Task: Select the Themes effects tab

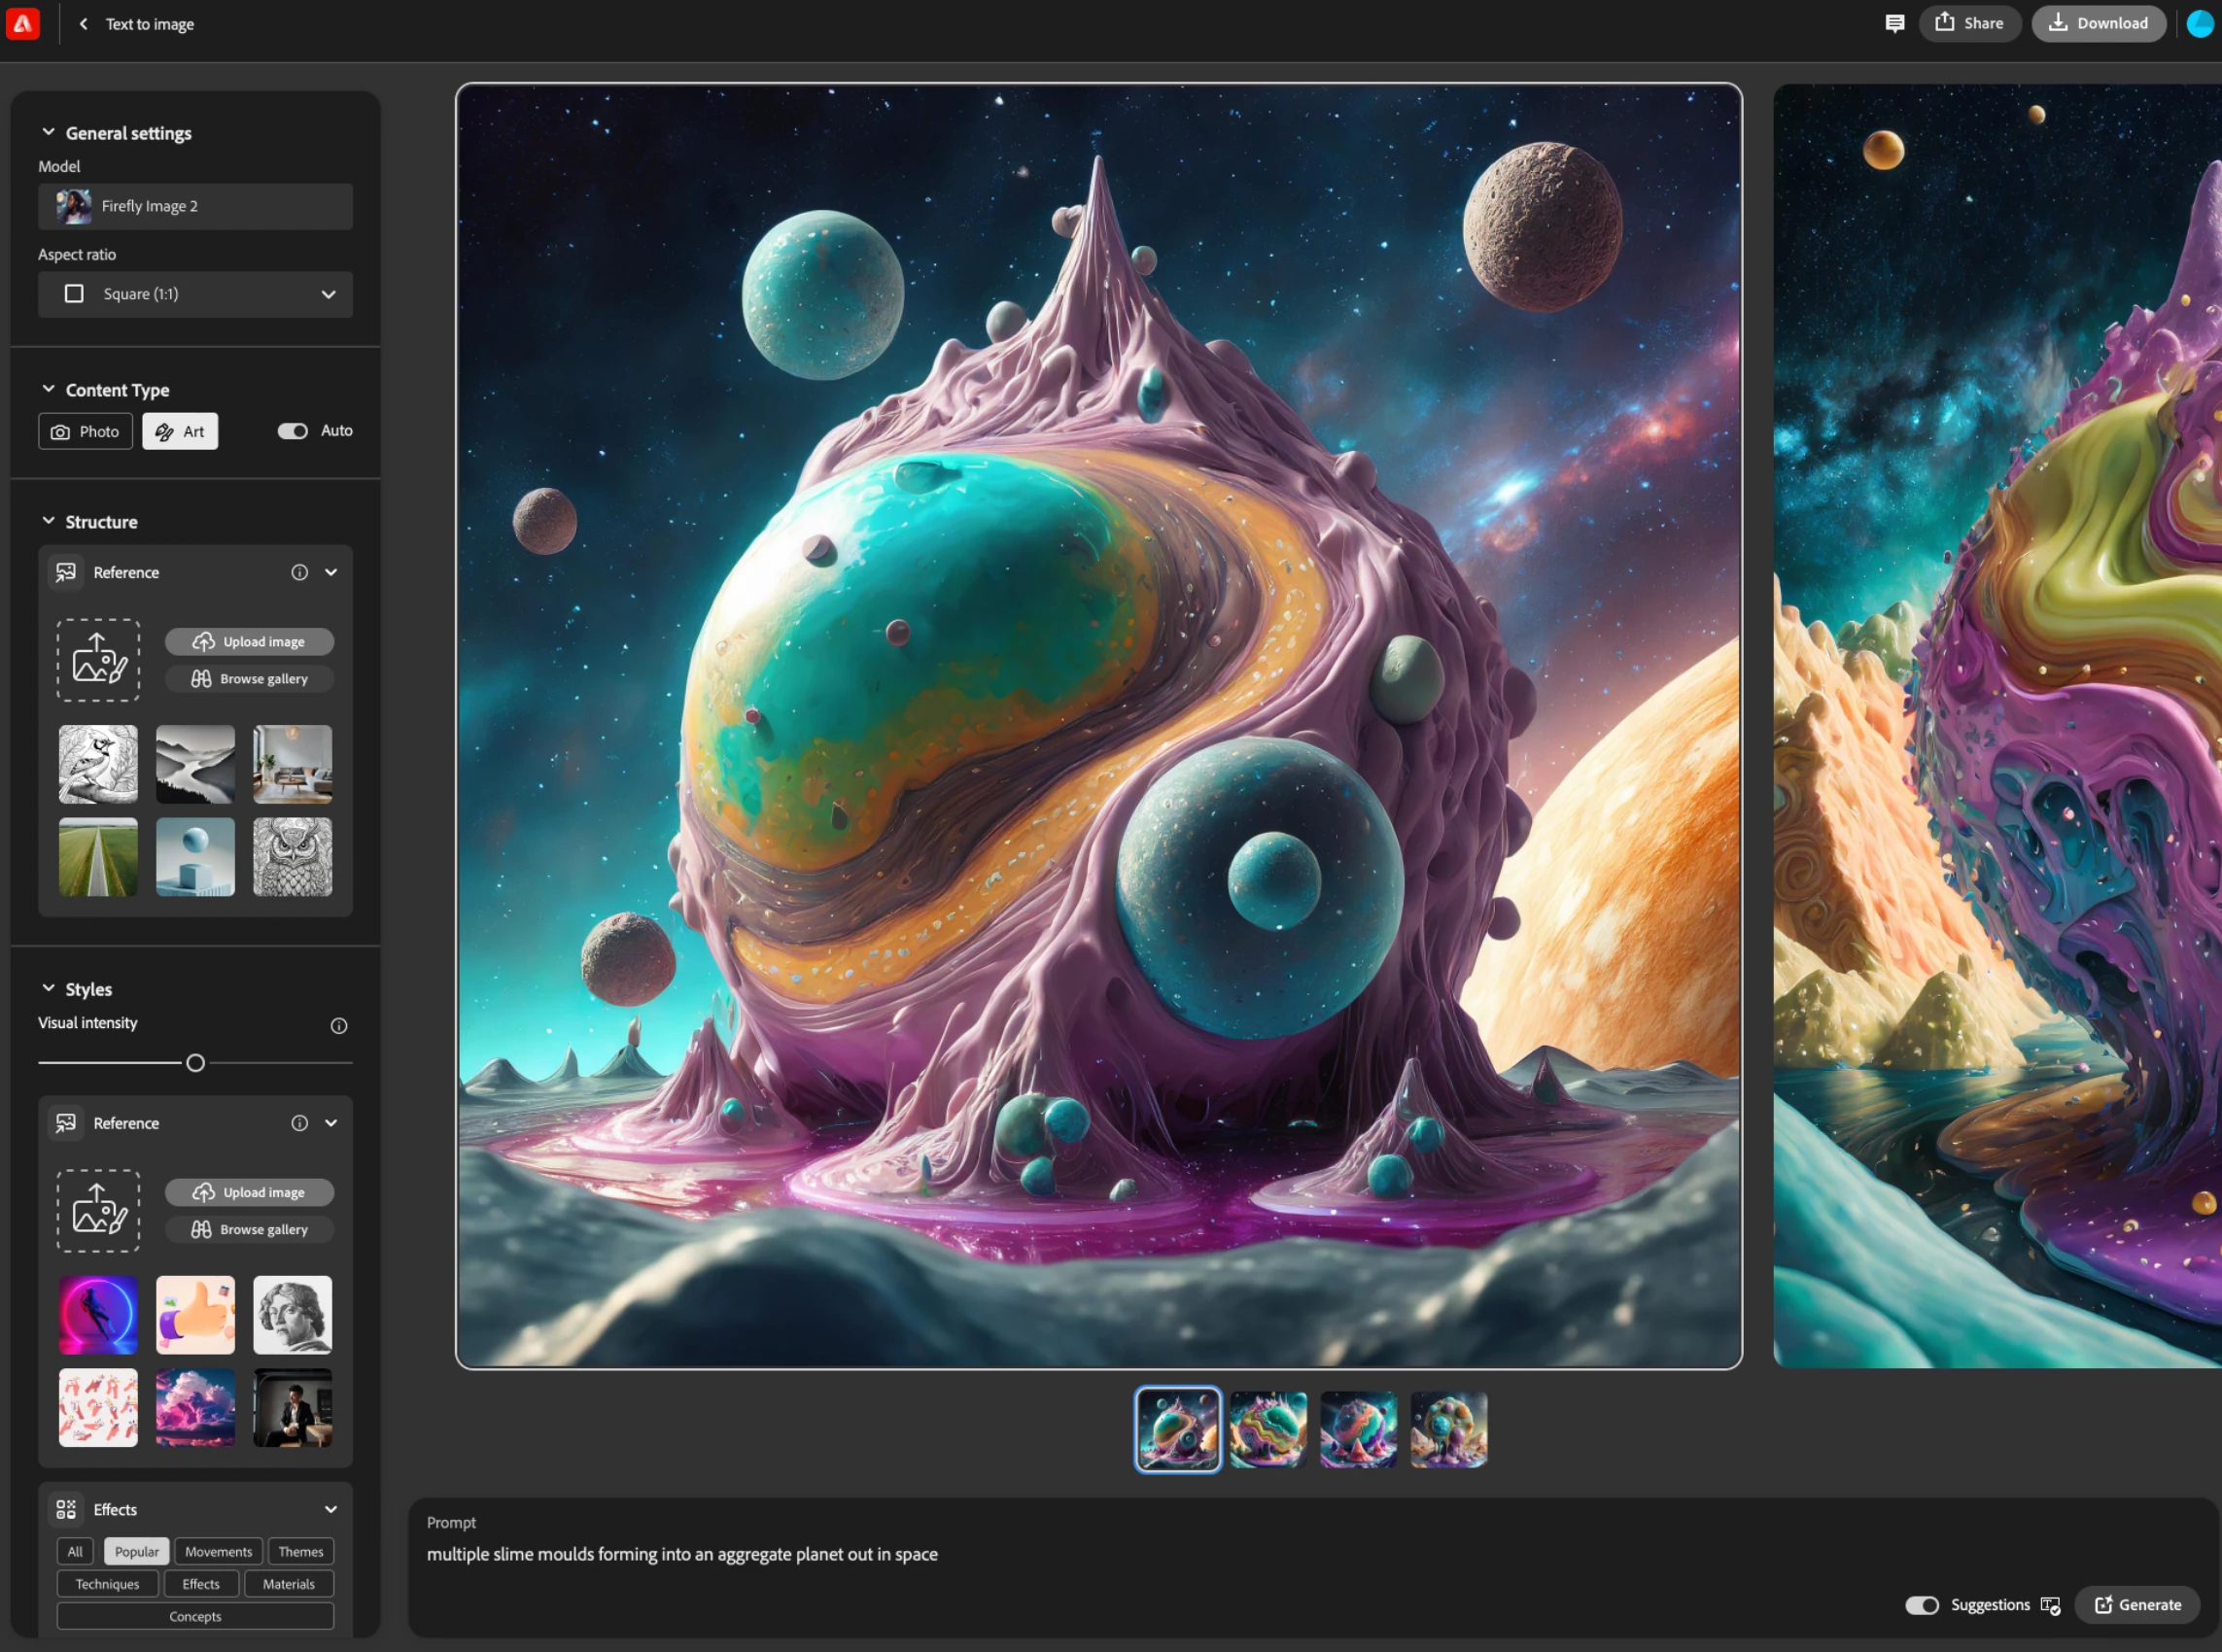Action: coord(300,1551)
